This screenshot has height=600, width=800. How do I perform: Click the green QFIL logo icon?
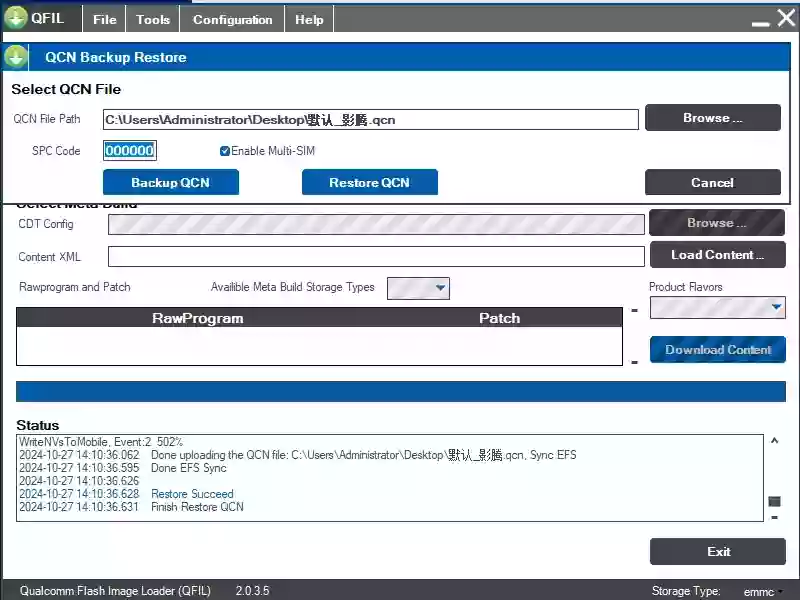[16, 18]
